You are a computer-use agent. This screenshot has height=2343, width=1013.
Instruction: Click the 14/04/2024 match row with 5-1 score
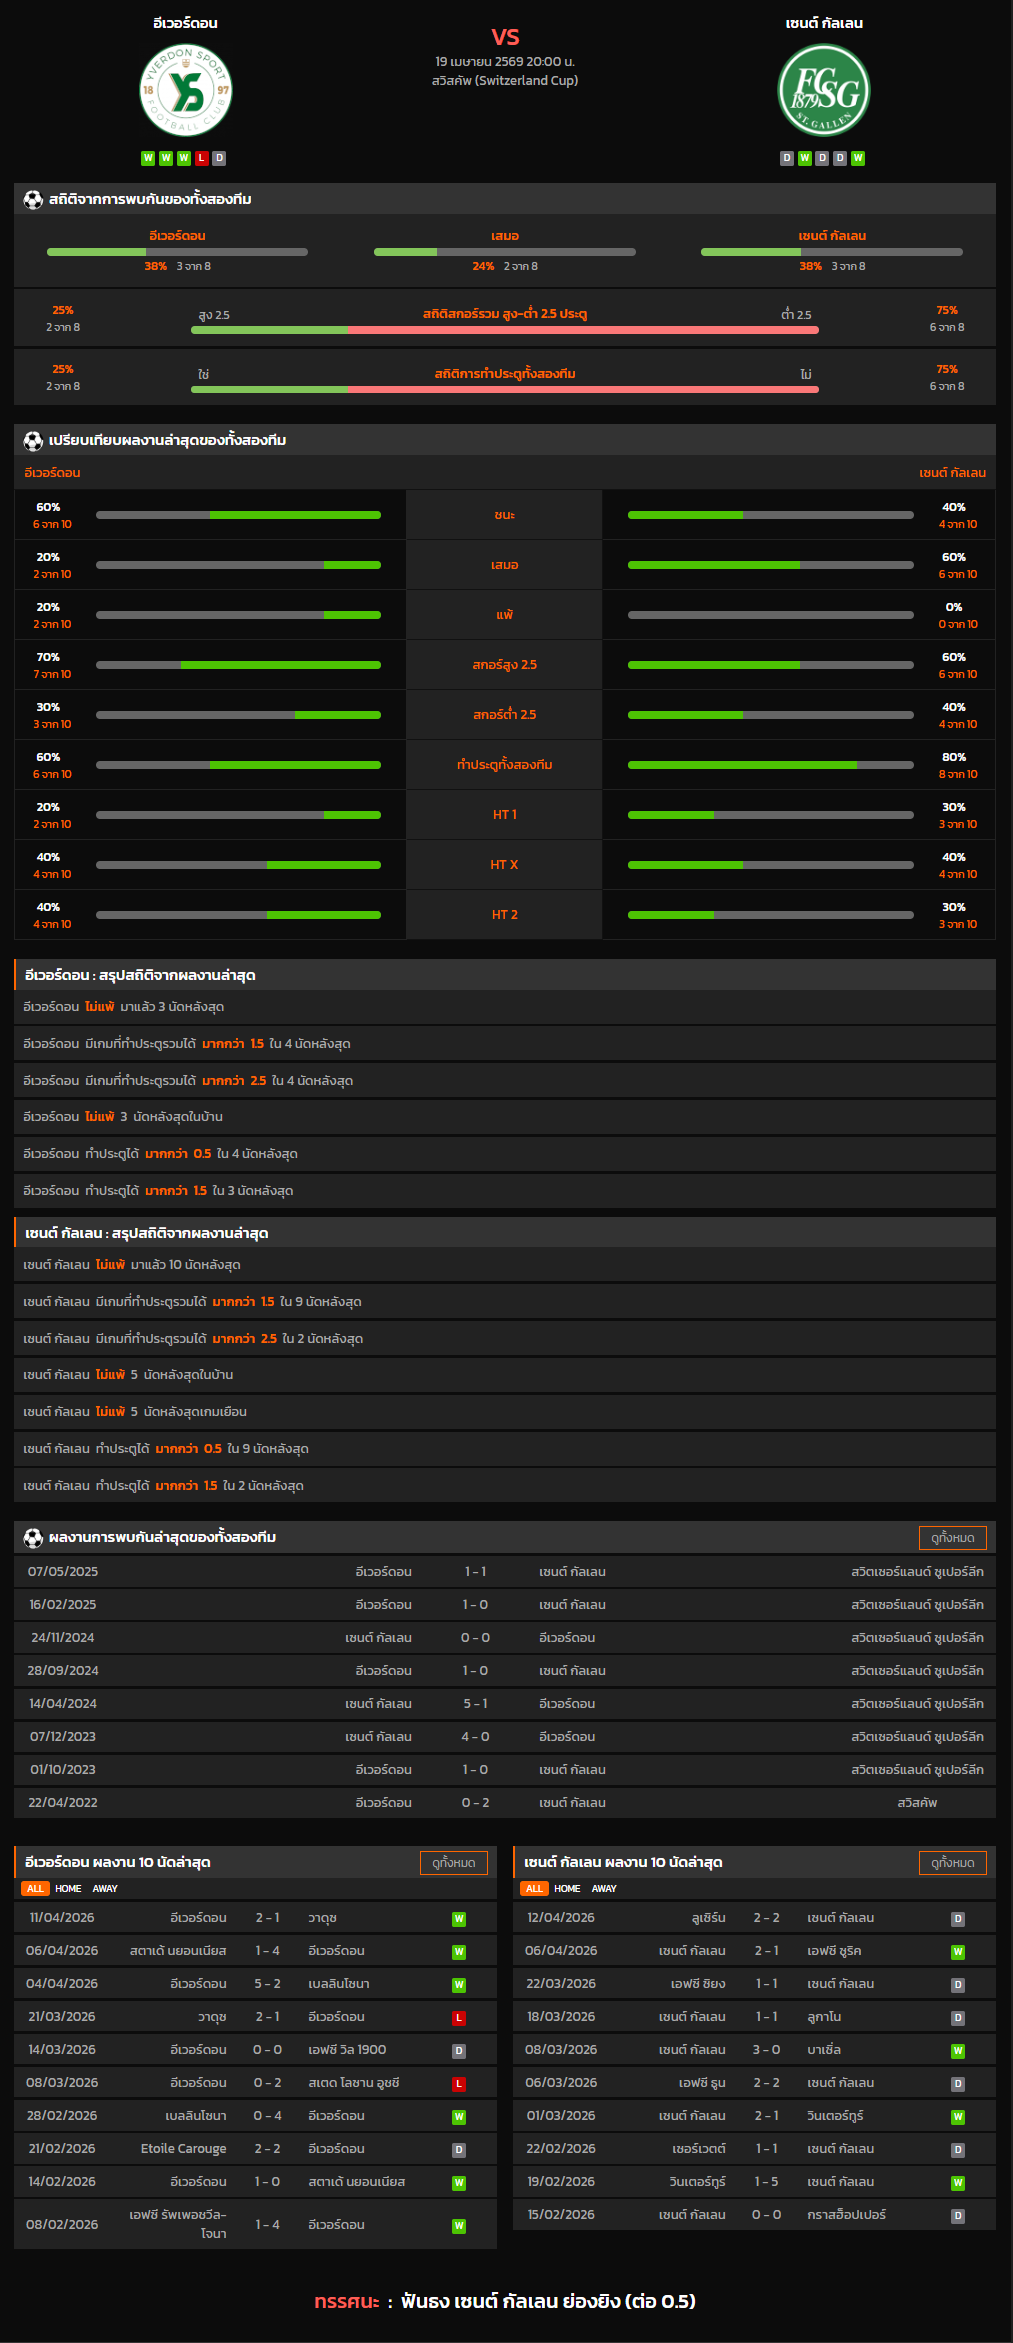point(505,1703)
